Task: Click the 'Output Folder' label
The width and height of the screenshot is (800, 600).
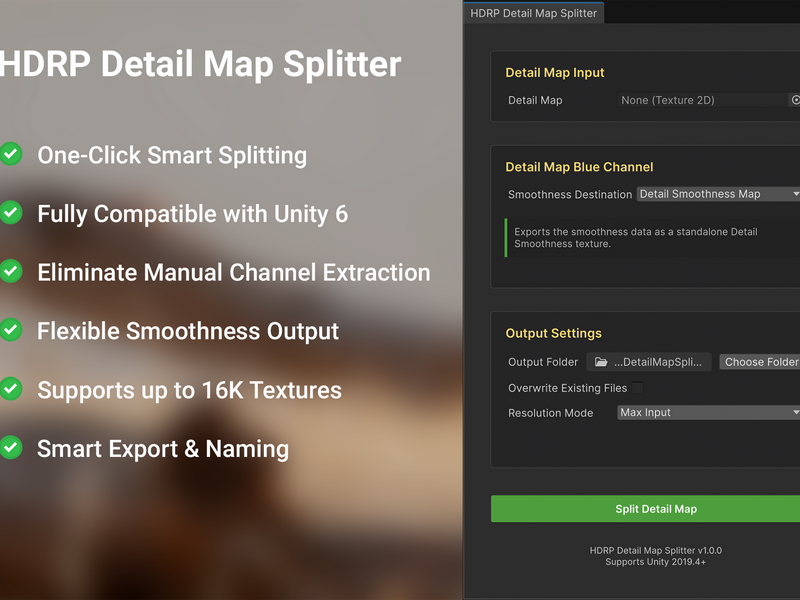Action: [x=543, y=362]
